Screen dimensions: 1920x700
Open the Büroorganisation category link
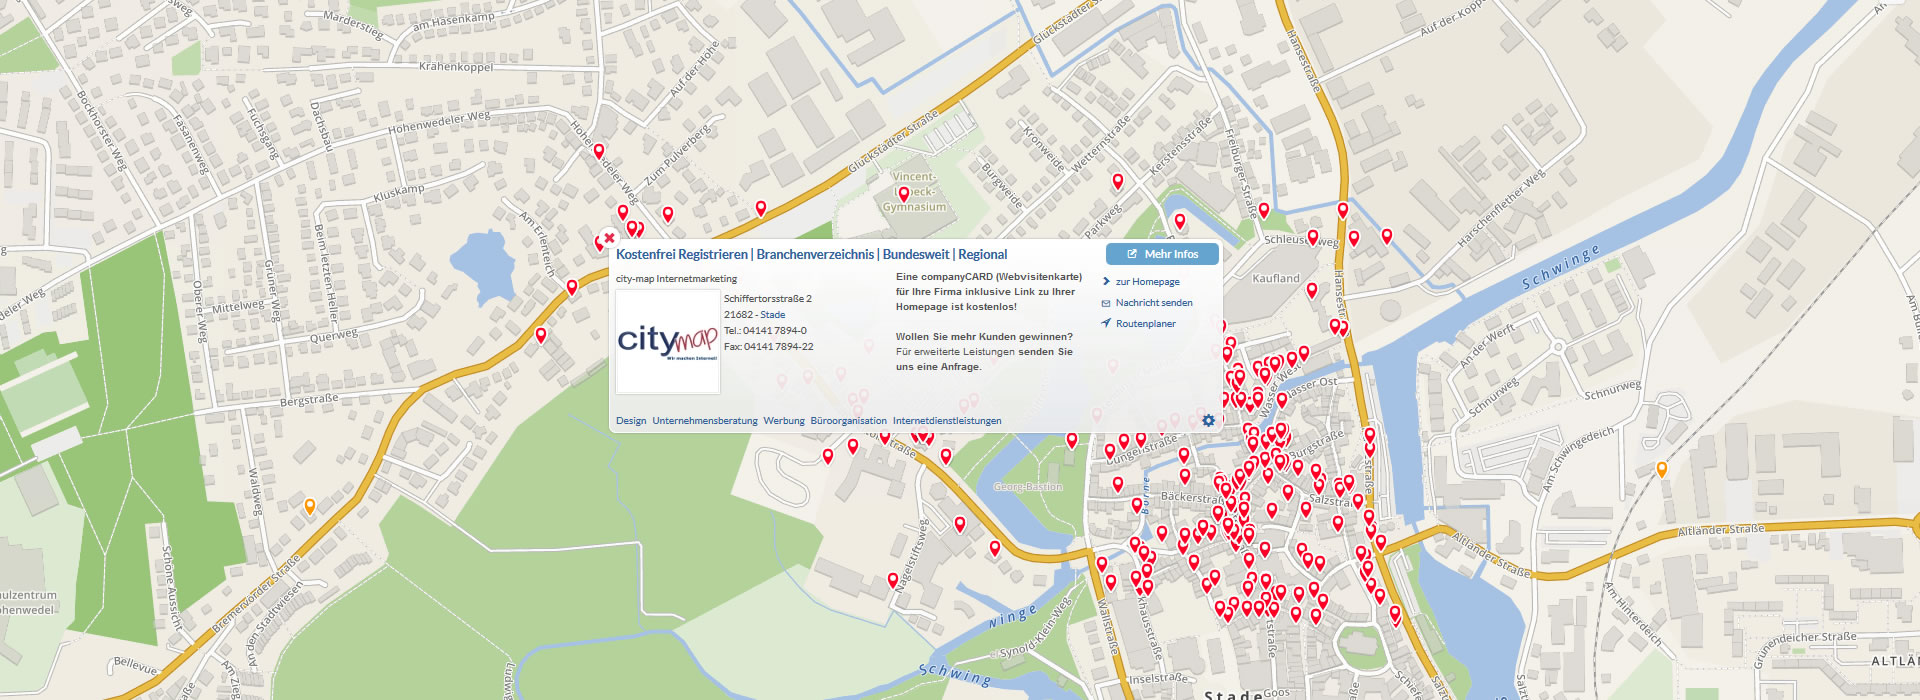coord(848,421)
